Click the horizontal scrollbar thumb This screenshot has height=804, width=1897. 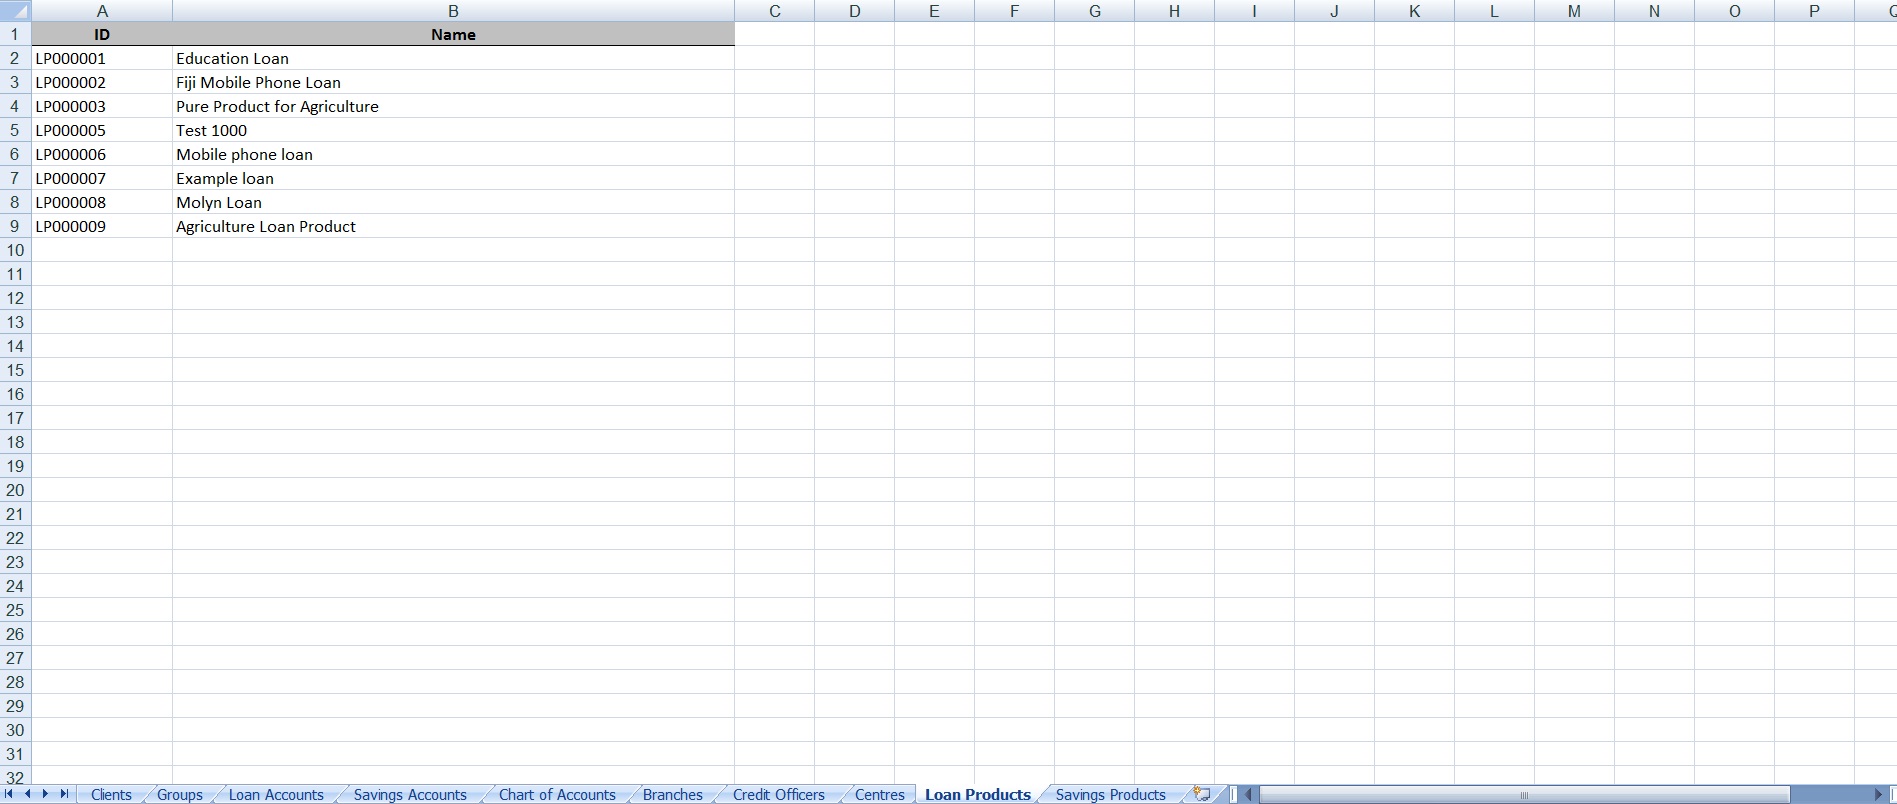click(1524, 795)
